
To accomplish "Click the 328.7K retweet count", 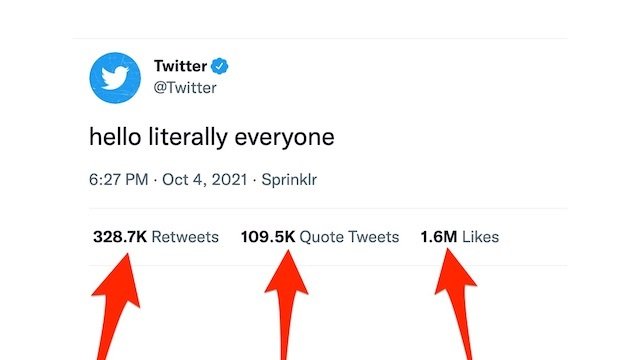I will tap(120, 237).
